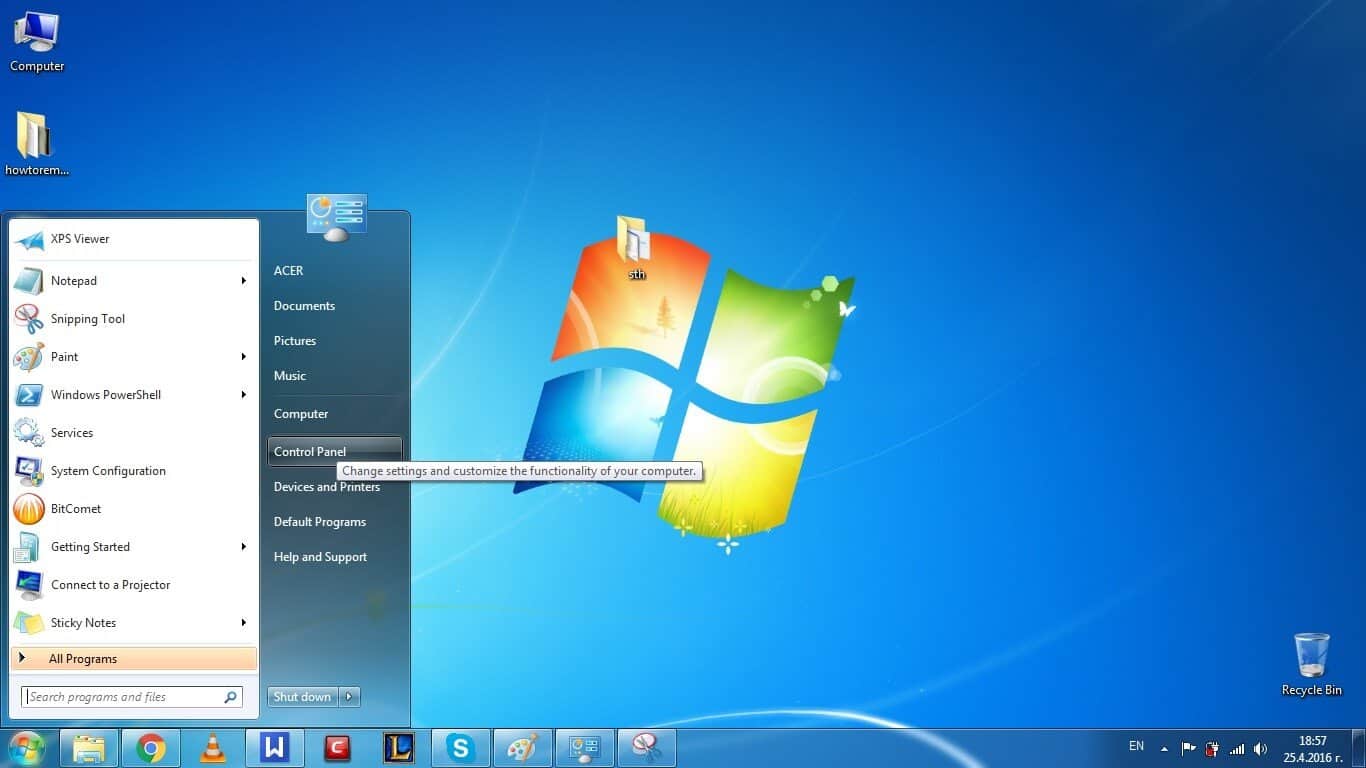Click the Start orb on the taskbar
The image size is (1366, 768).
pyautogui.click(x=27, y=748)
